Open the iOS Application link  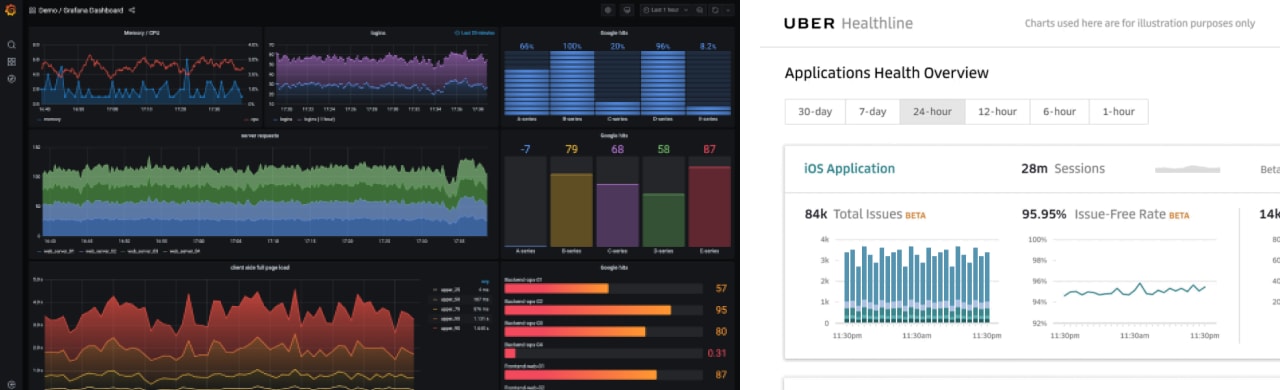click(x=849, y=168)
